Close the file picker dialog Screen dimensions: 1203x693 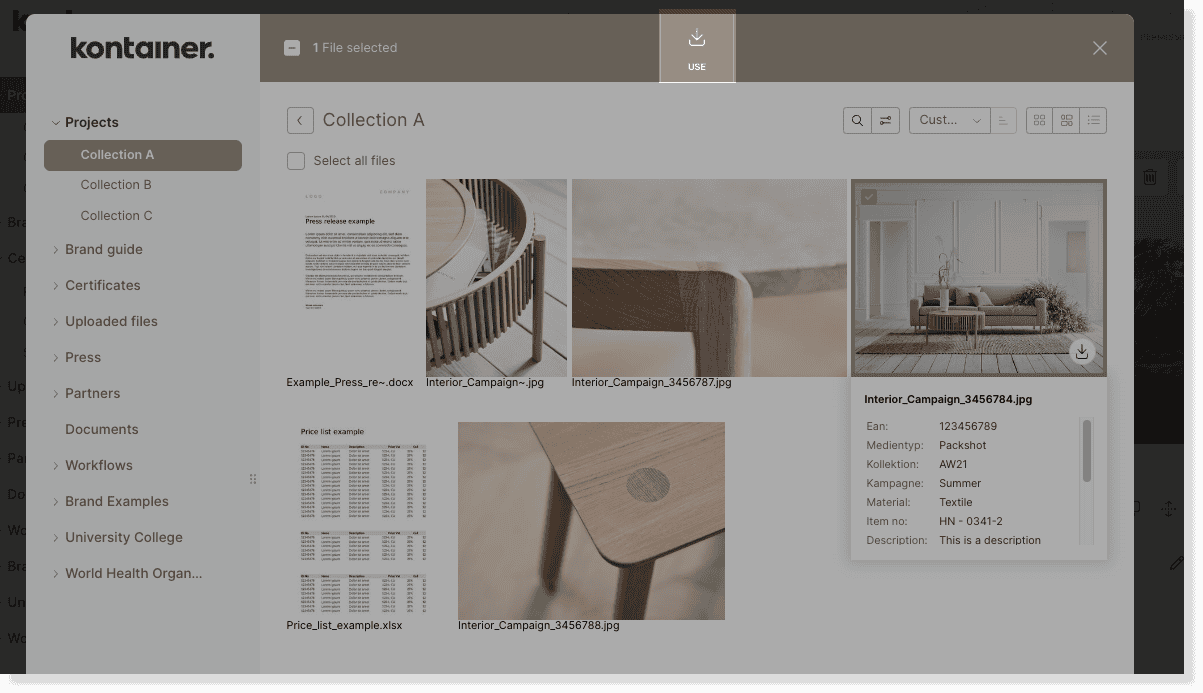coord(1100,48)
